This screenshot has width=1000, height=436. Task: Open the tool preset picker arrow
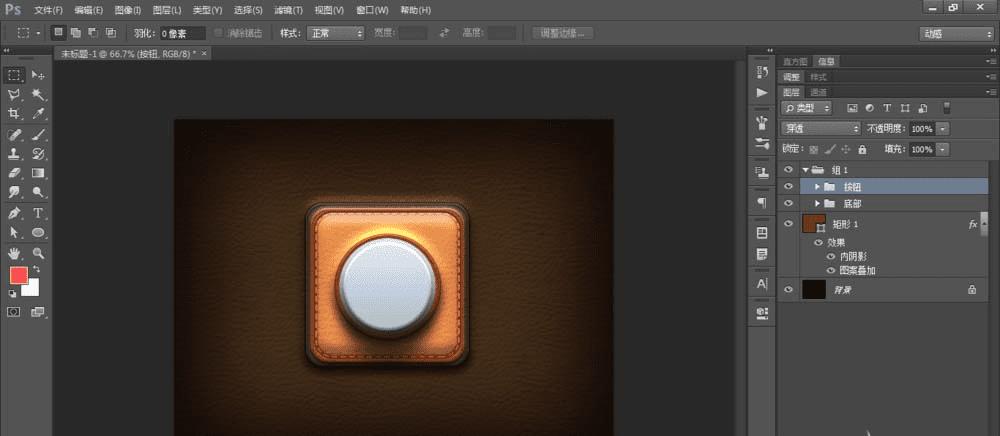38,33
